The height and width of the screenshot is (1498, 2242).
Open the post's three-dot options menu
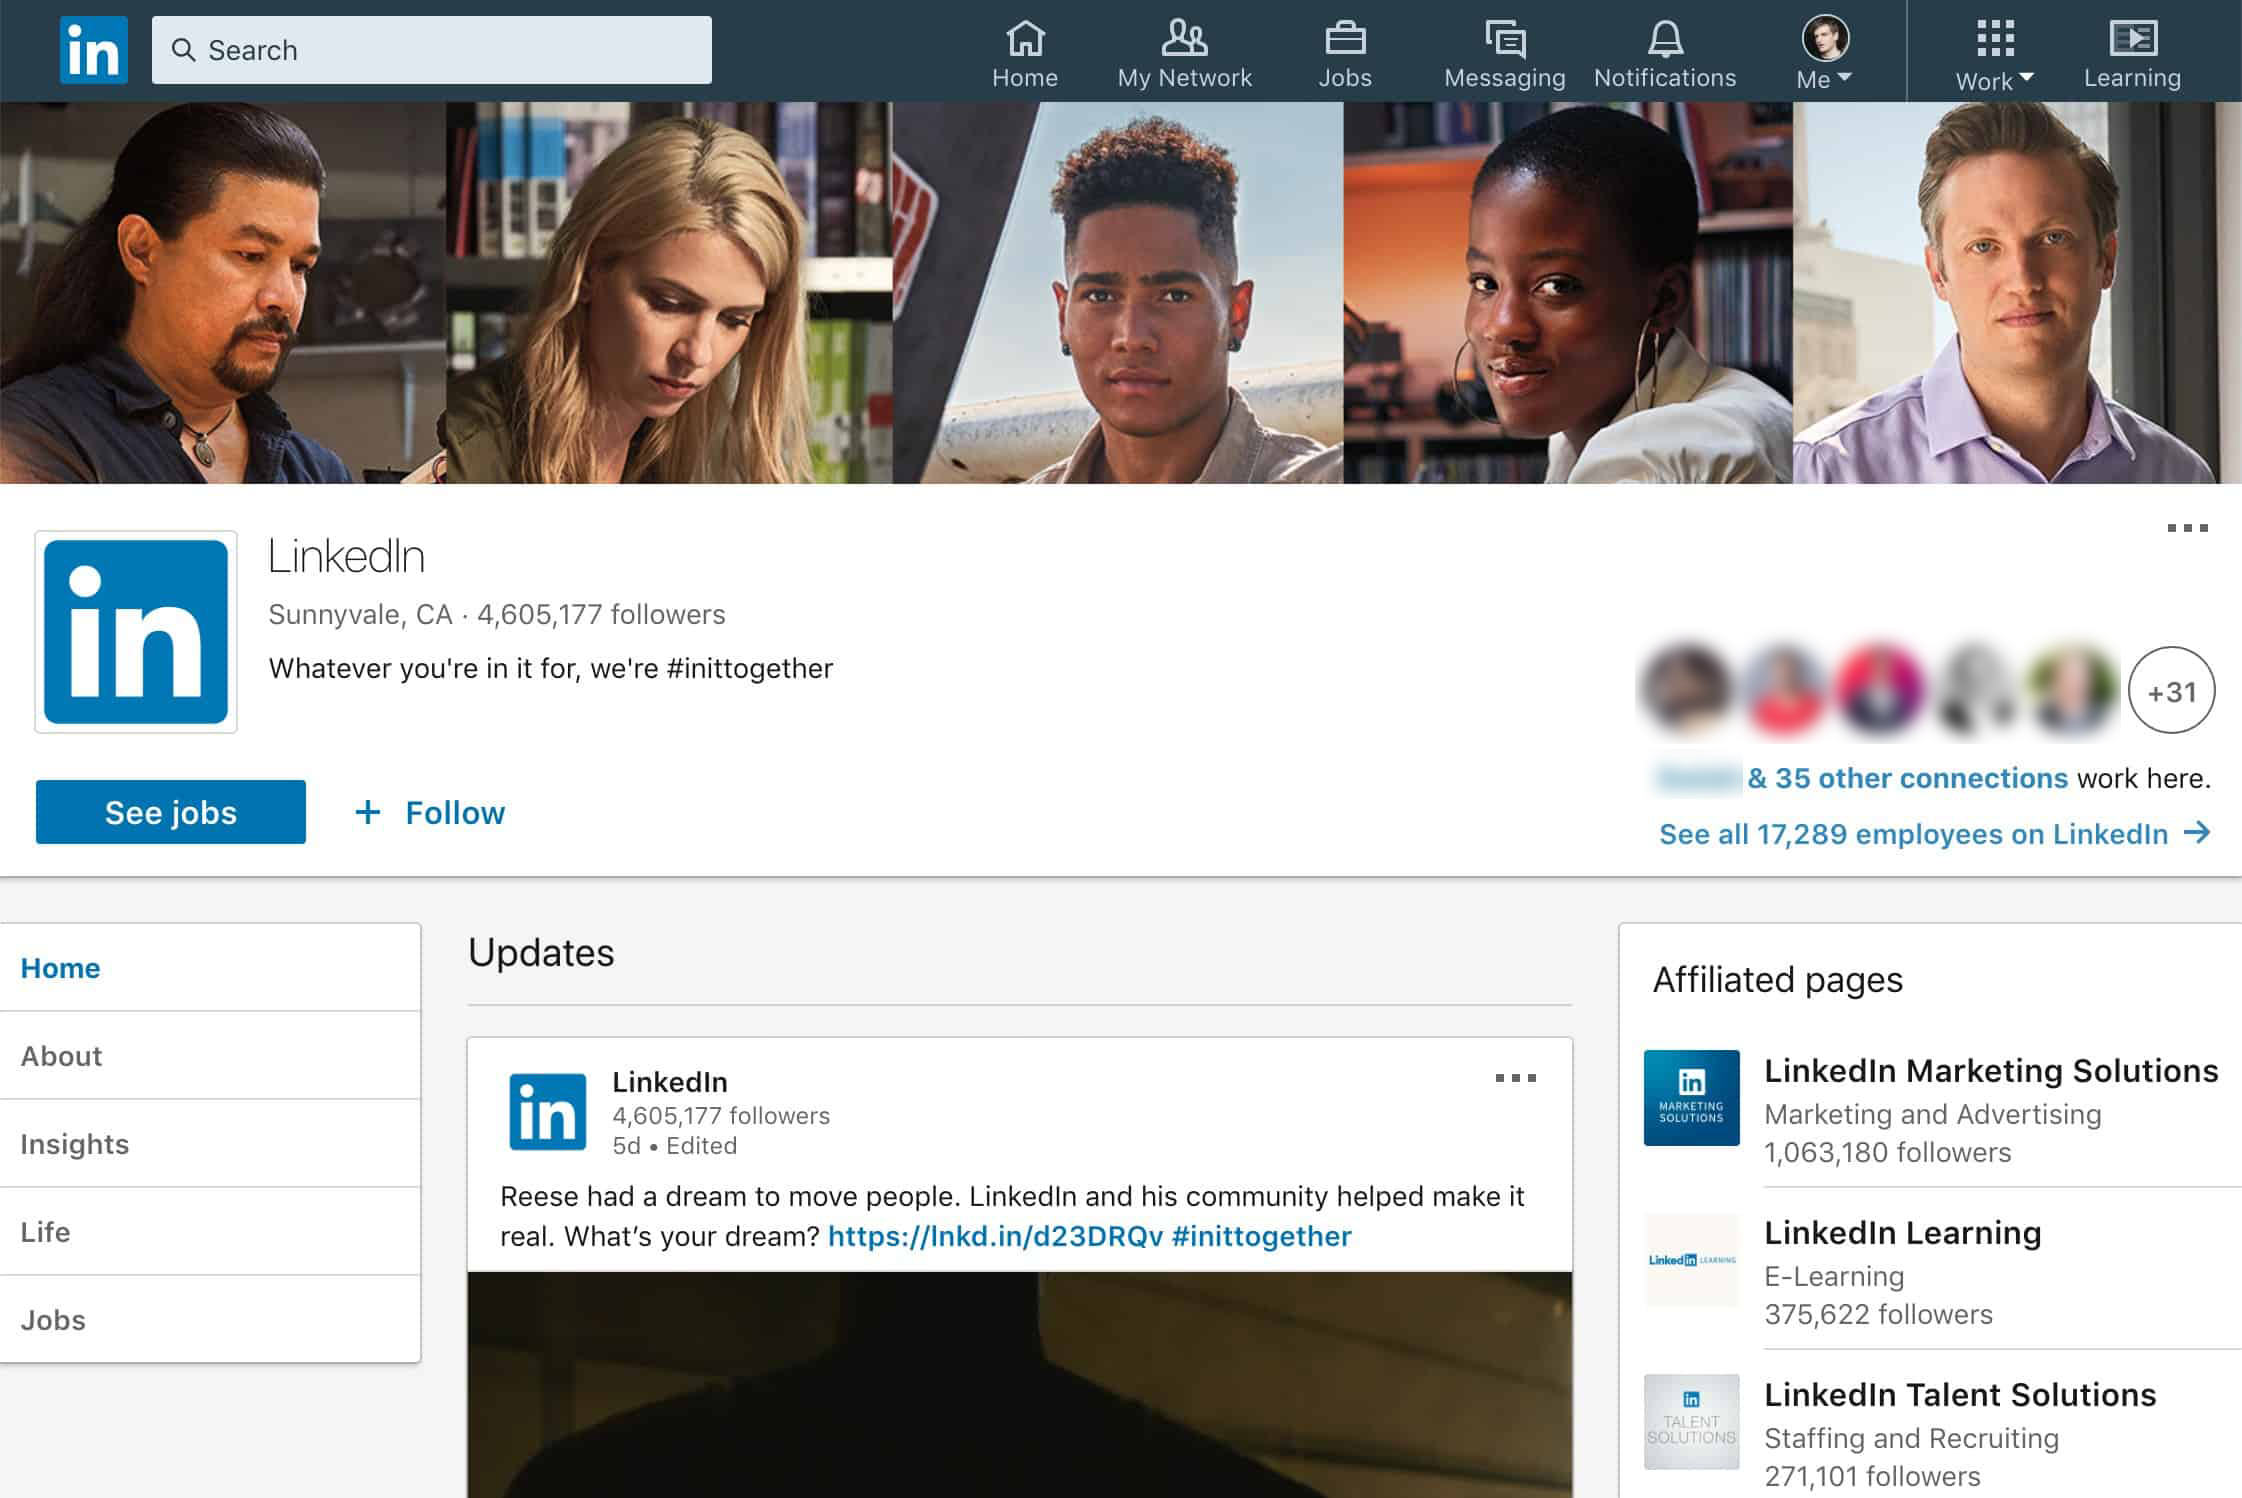click(1515, 1078)
